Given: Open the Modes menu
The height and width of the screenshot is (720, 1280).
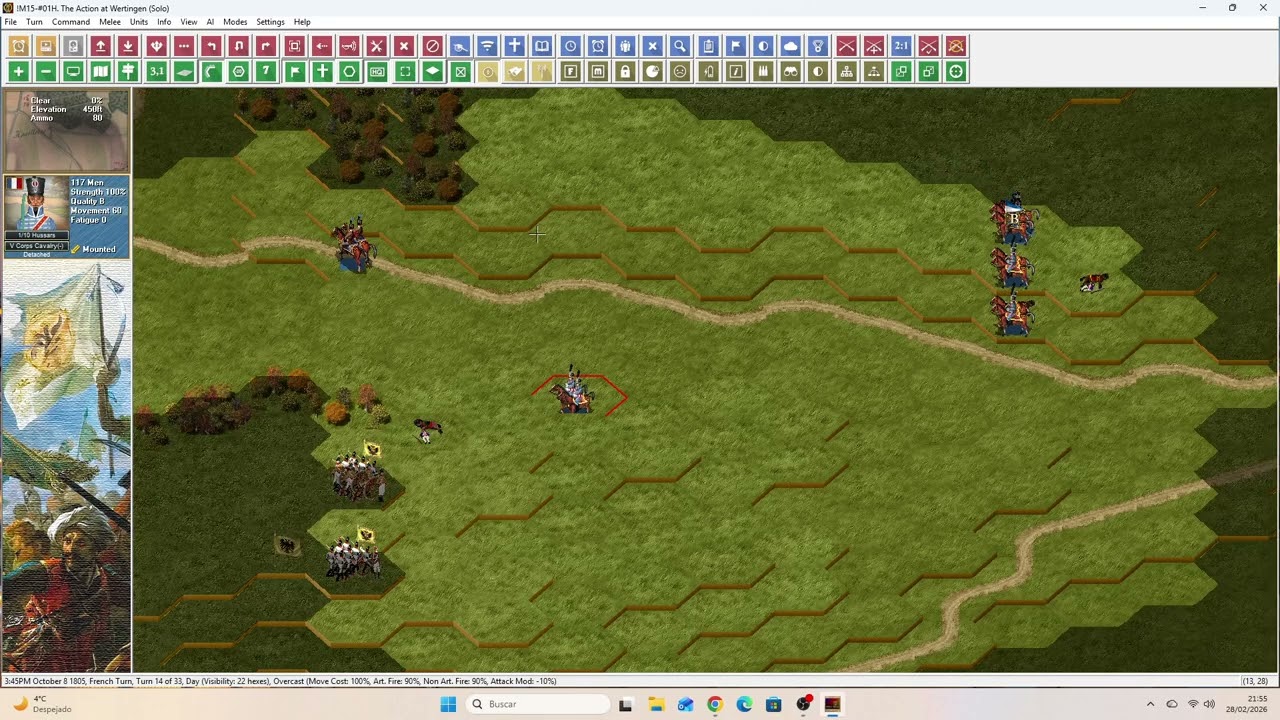Looking at the screenshot, I should click(235, 22).
